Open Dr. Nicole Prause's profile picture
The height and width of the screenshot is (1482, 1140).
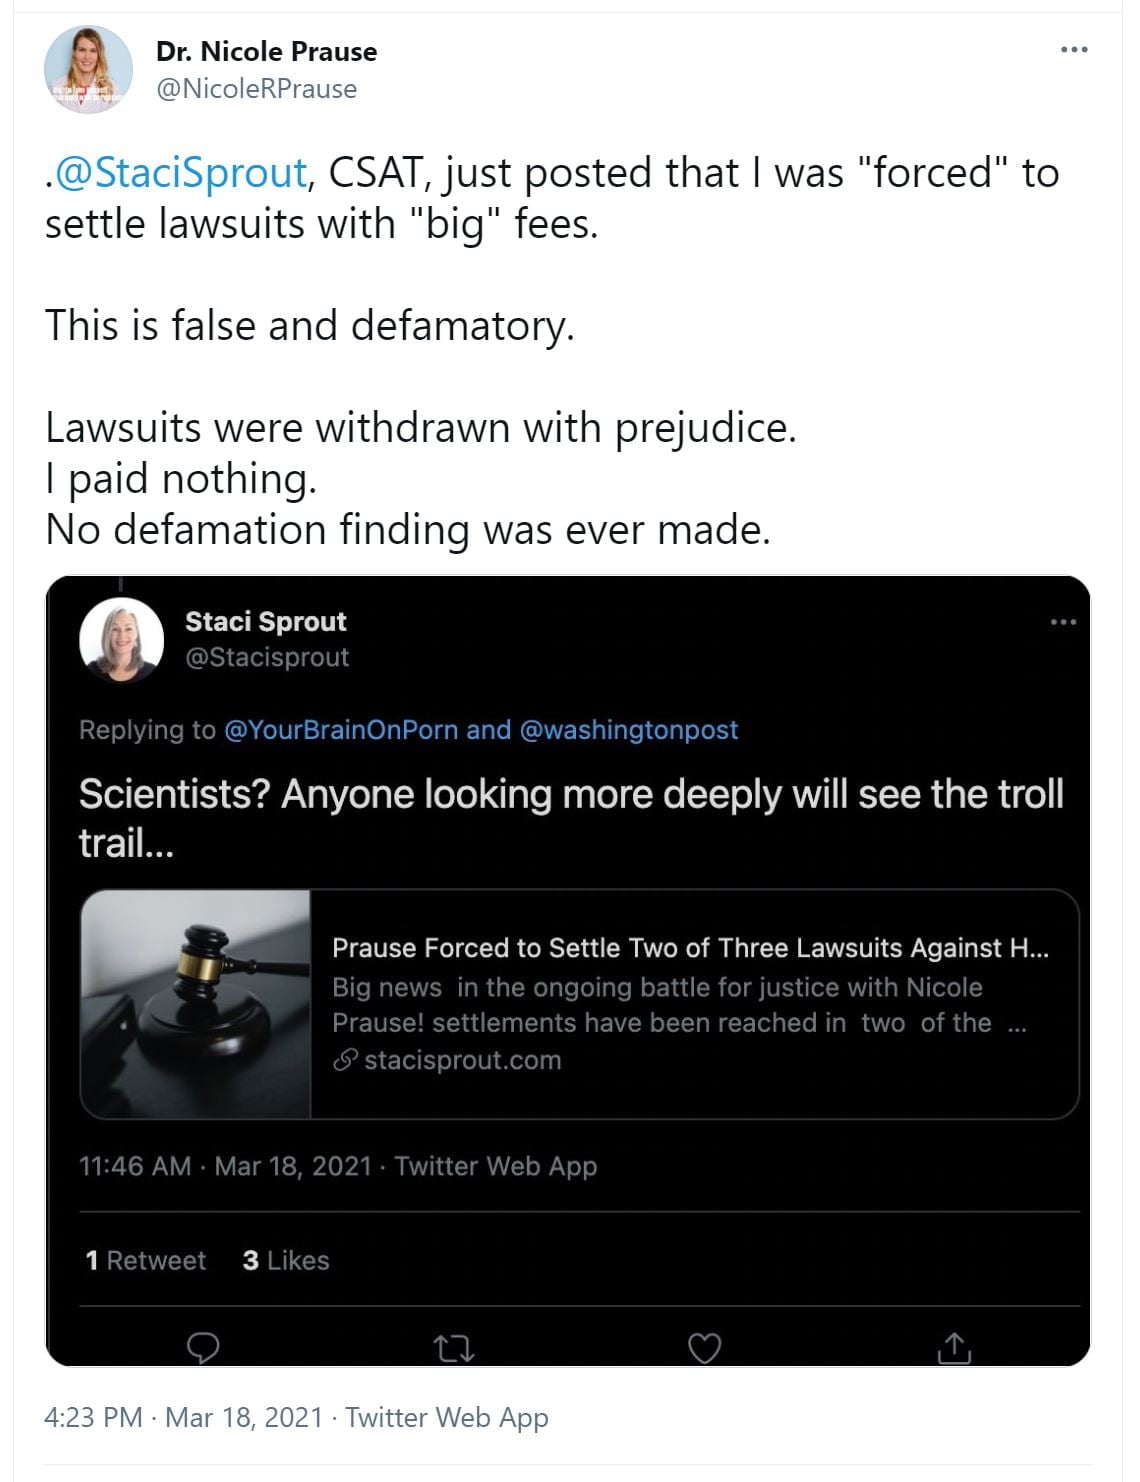(89, 70)
